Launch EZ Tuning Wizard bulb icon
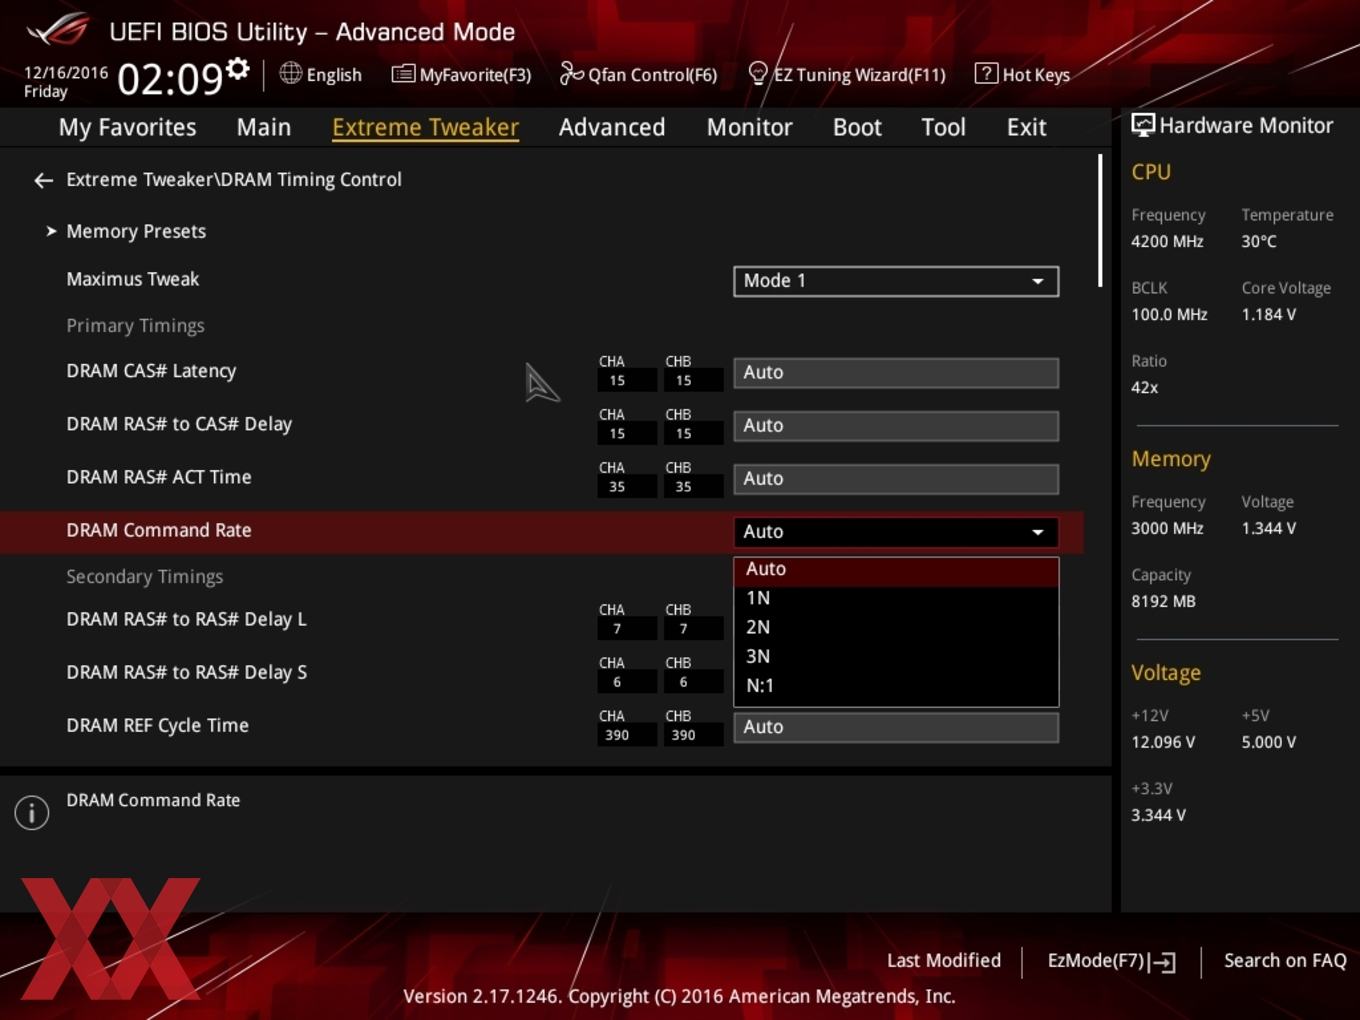 point(758,73)
